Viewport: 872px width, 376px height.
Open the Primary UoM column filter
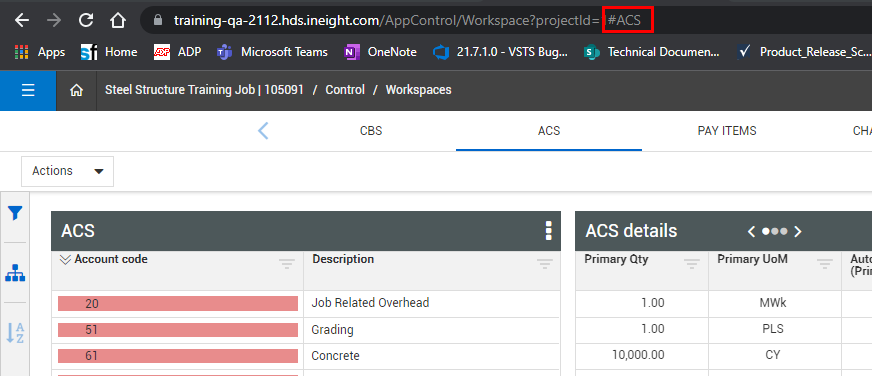pyautogui.click(x=825, y=264)
